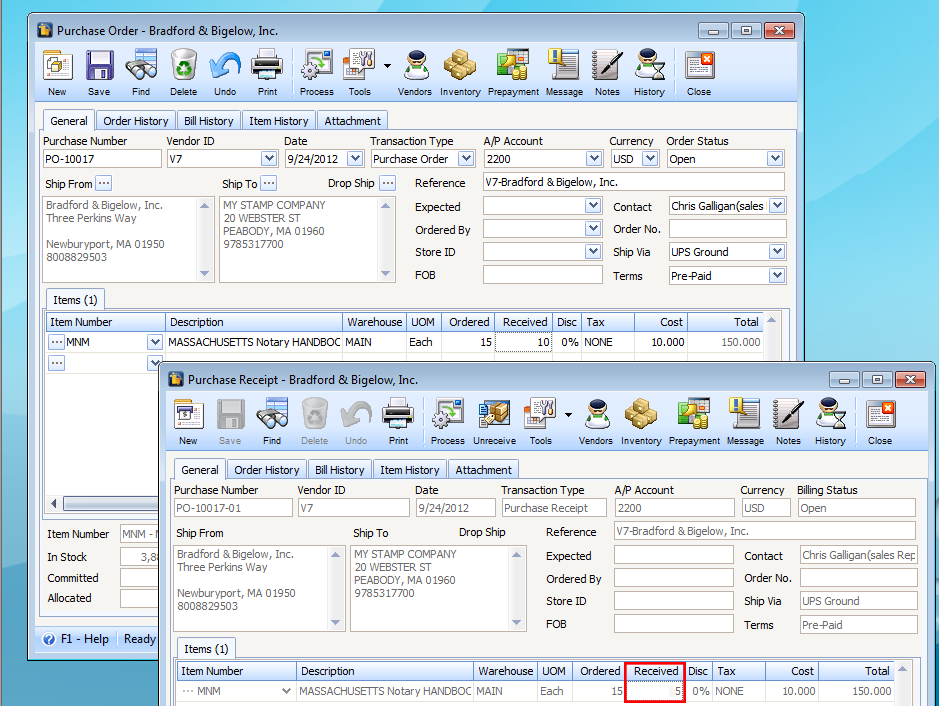The image size is (939, 706).
Task: Click Purchase Number field PO-10017
Action: pyautogui.click(x=102, y=159)
